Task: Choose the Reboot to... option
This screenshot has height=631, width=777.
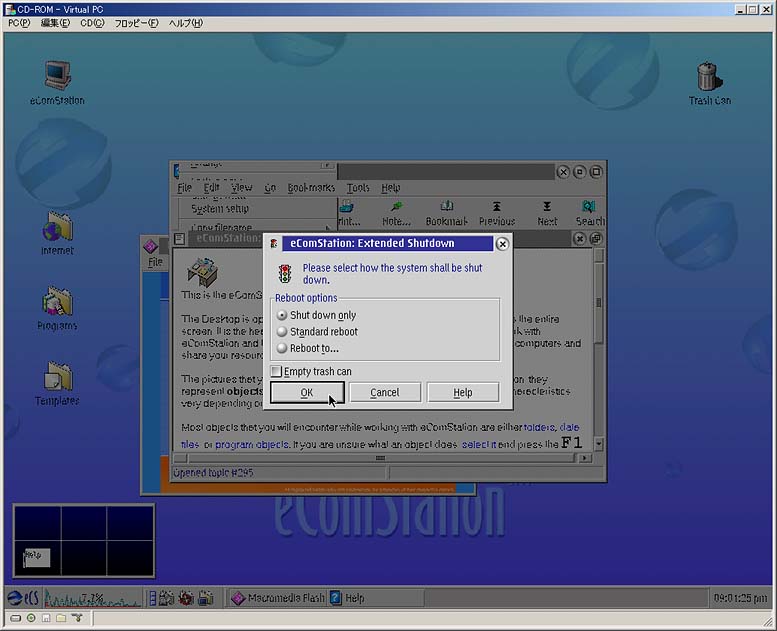Action: (x=308, y=348)
